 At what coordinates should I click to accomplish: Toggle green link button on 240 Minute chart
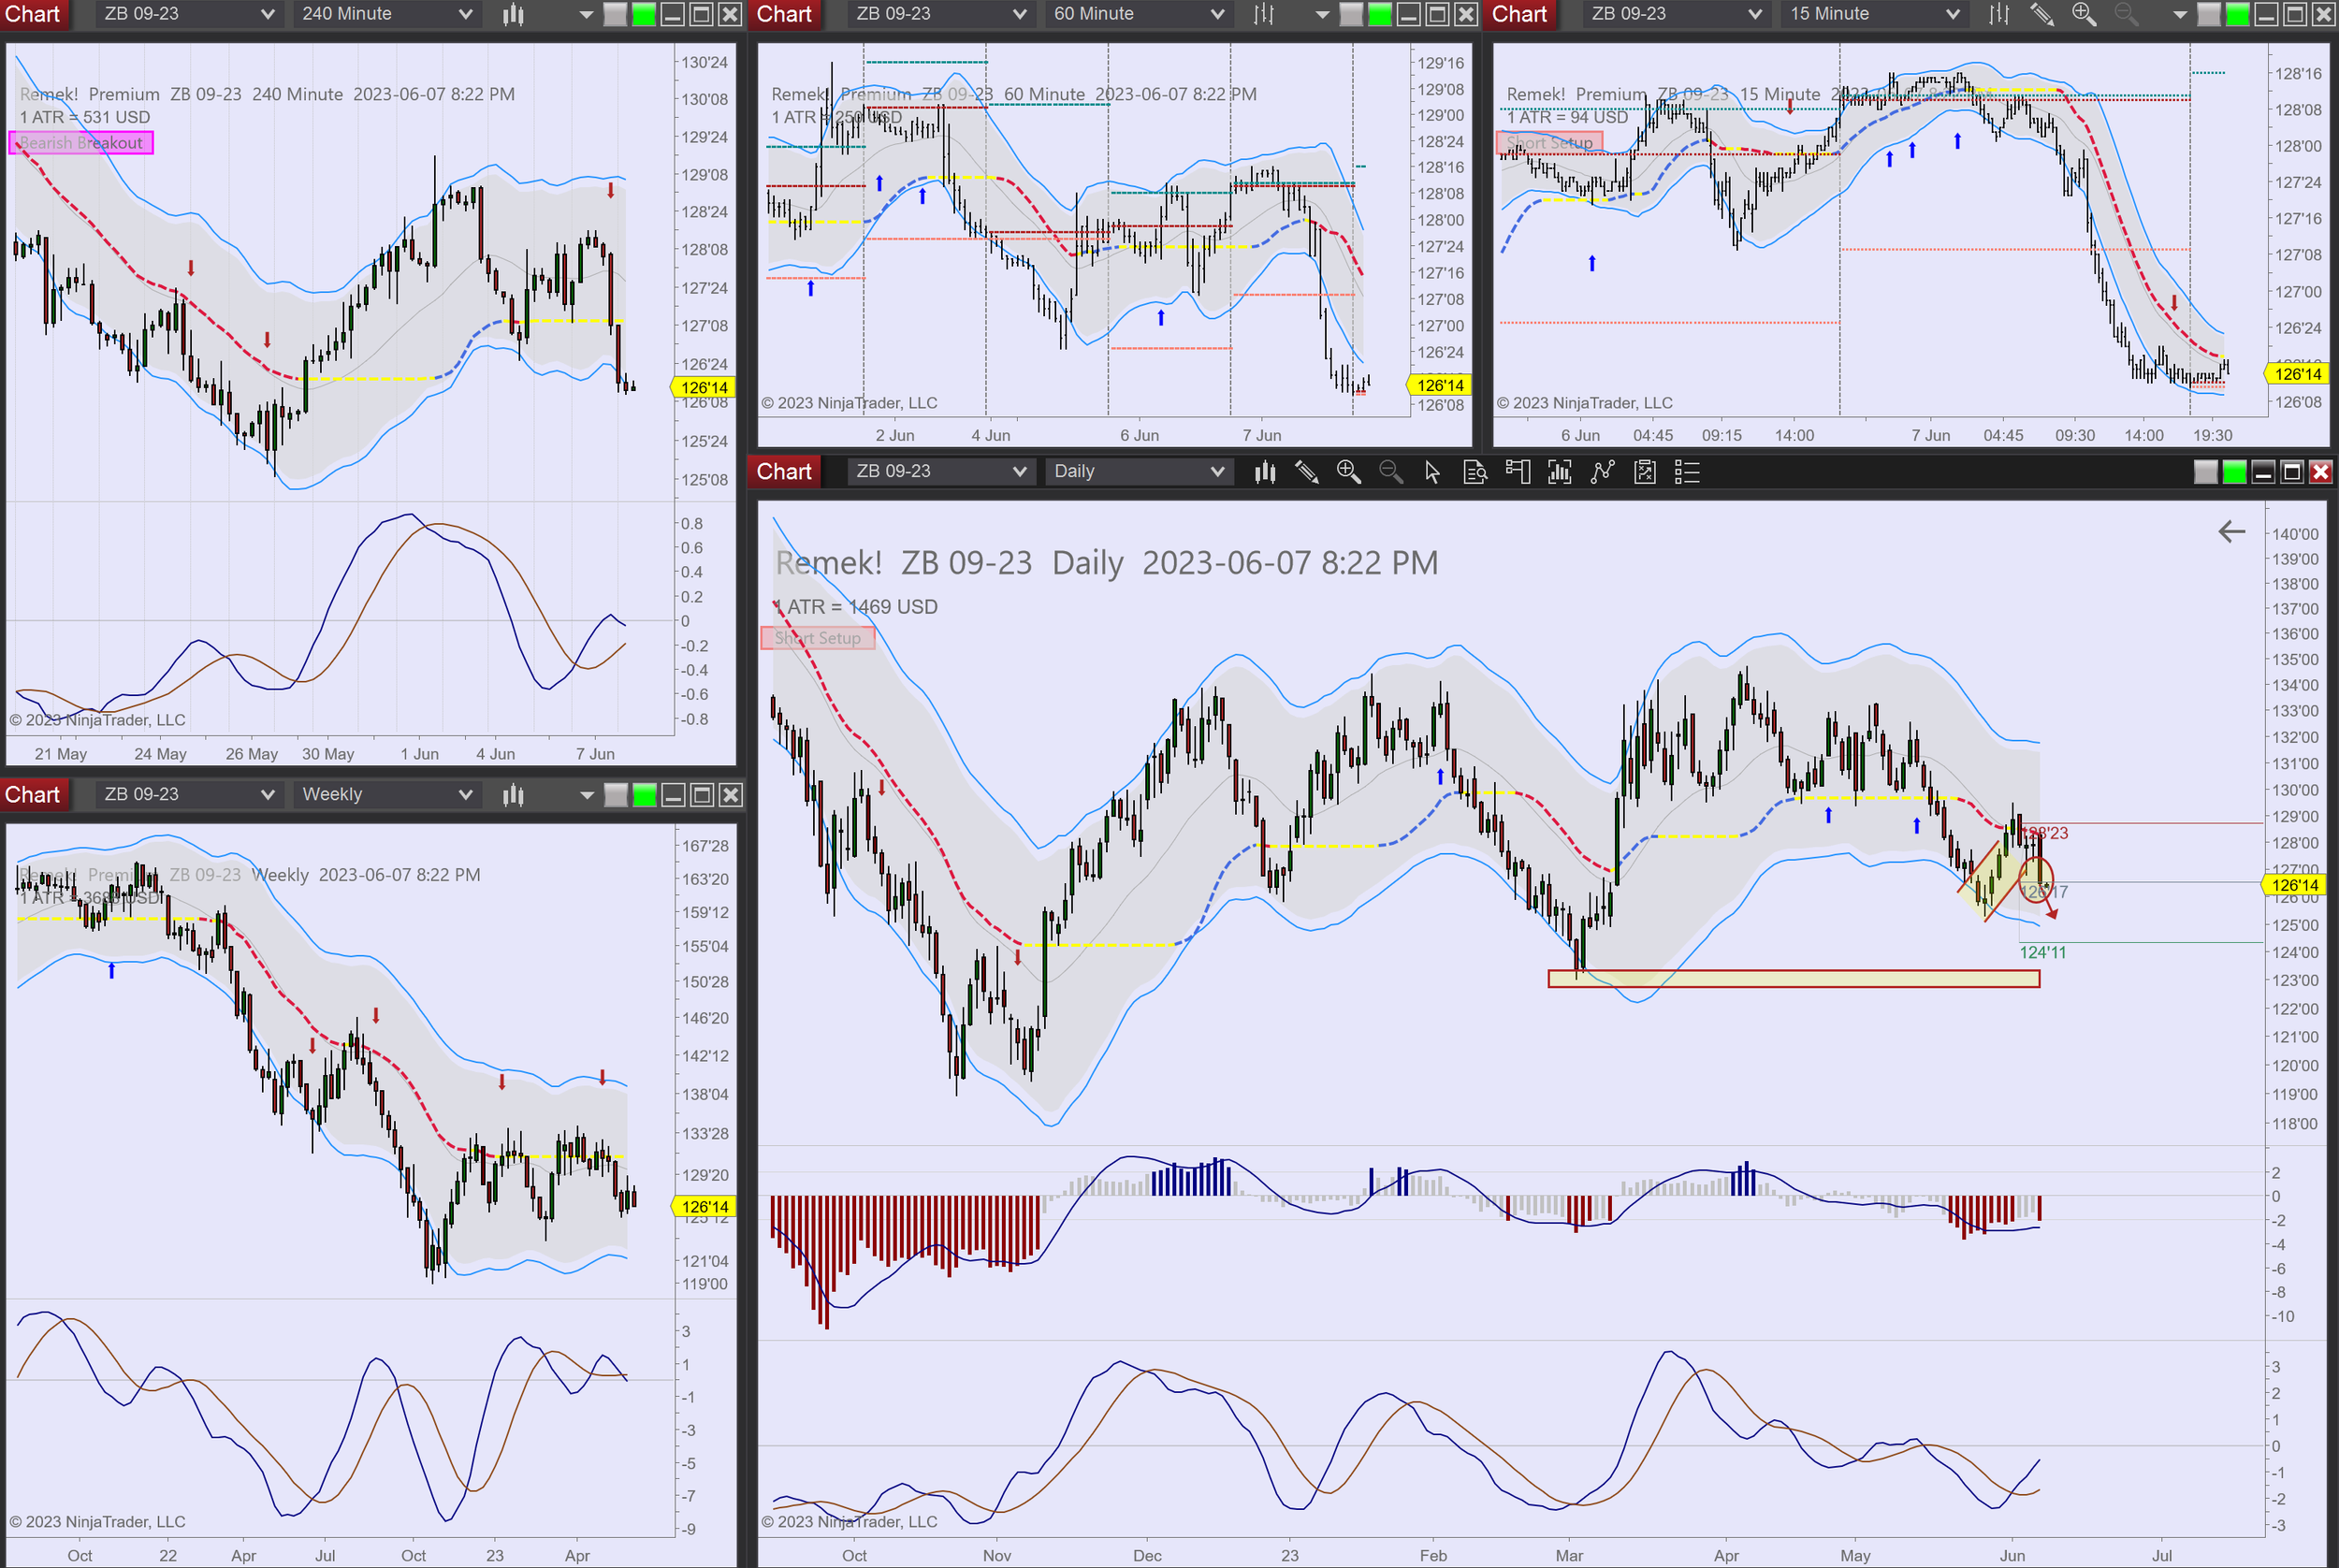coord(644,14)
